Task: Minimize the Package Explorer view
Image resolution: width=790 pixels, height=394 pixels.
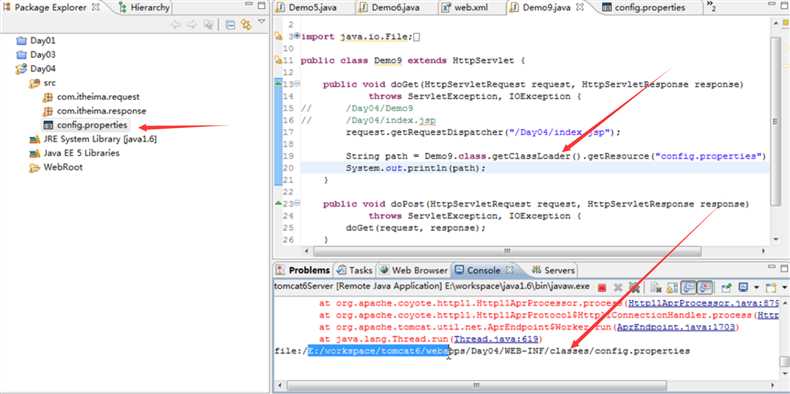Action: (x=249, y=5)
